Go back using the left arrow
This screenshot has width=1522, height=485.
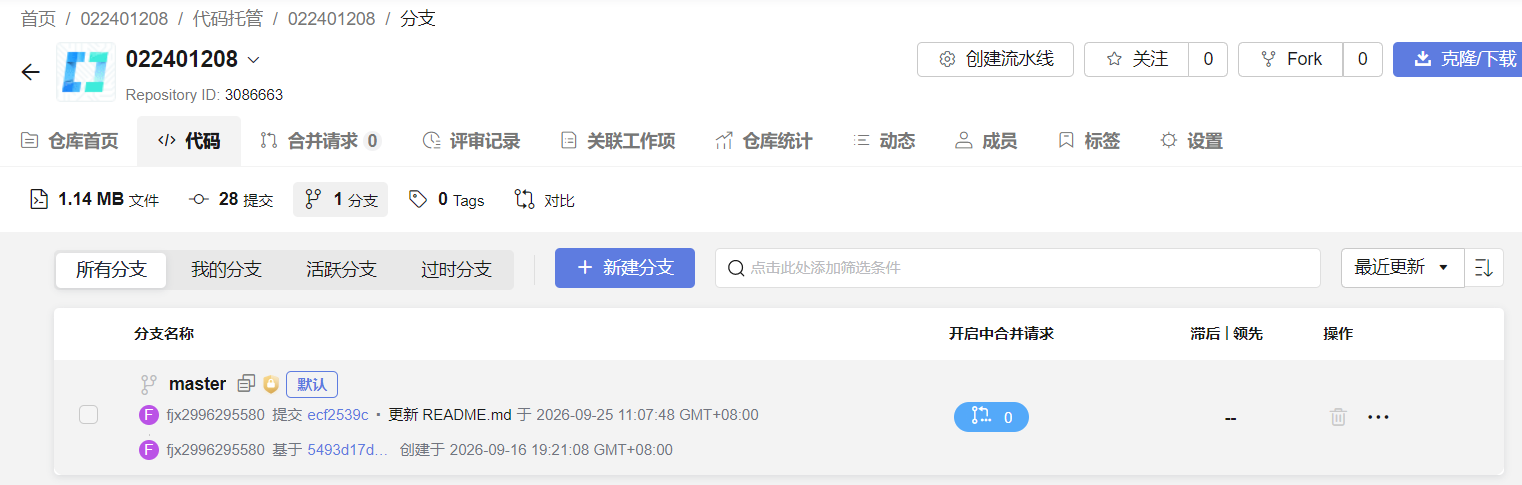coord(31,72)
